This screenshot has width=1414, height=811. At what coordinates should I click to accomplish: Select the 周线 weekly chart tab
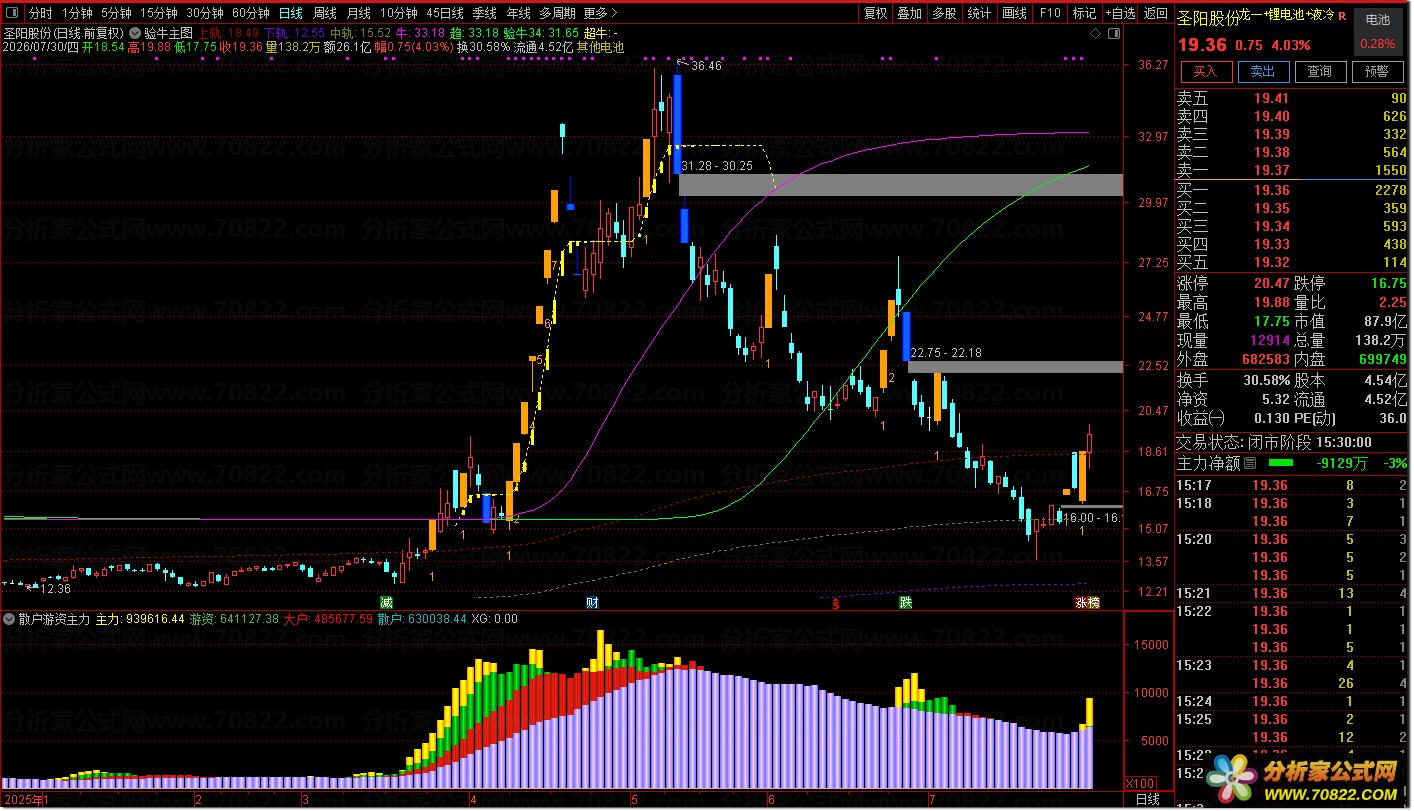[x=324, y=13]
